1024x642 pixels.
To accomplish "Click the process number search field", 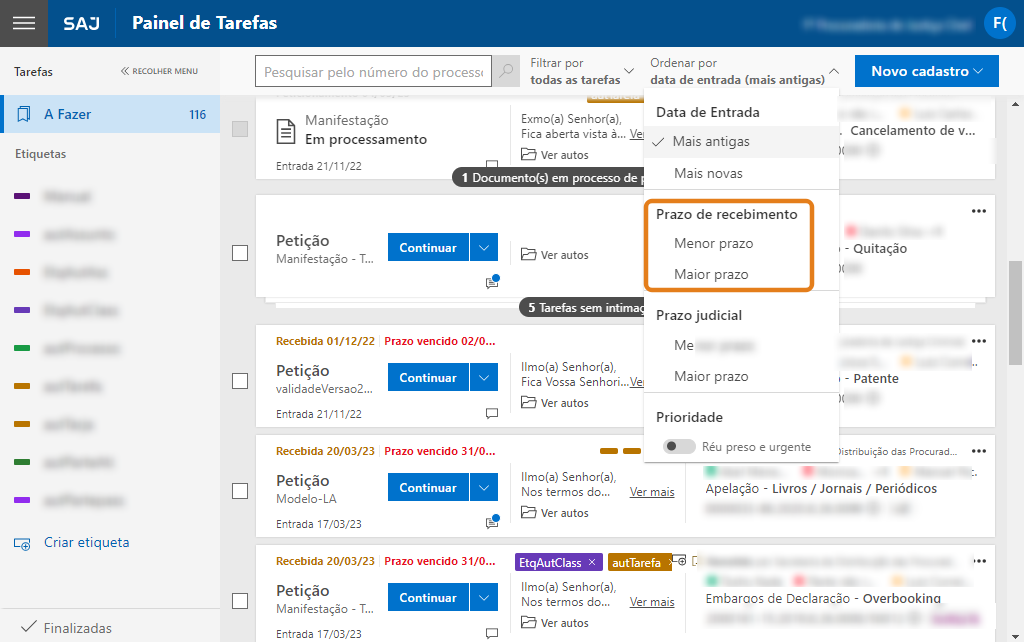I will click(x=373, y=72).
